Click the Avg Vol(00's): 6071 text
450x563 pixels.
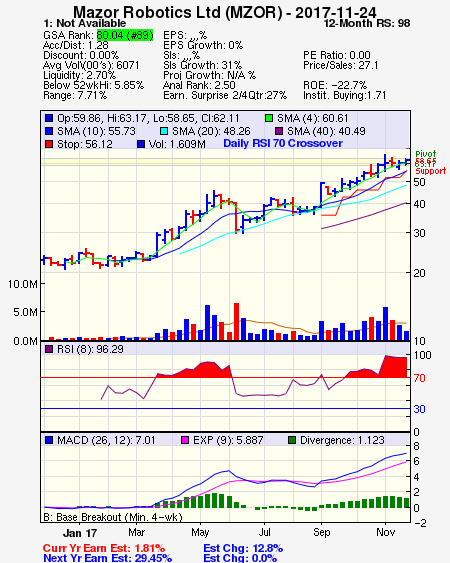(91, 65)
